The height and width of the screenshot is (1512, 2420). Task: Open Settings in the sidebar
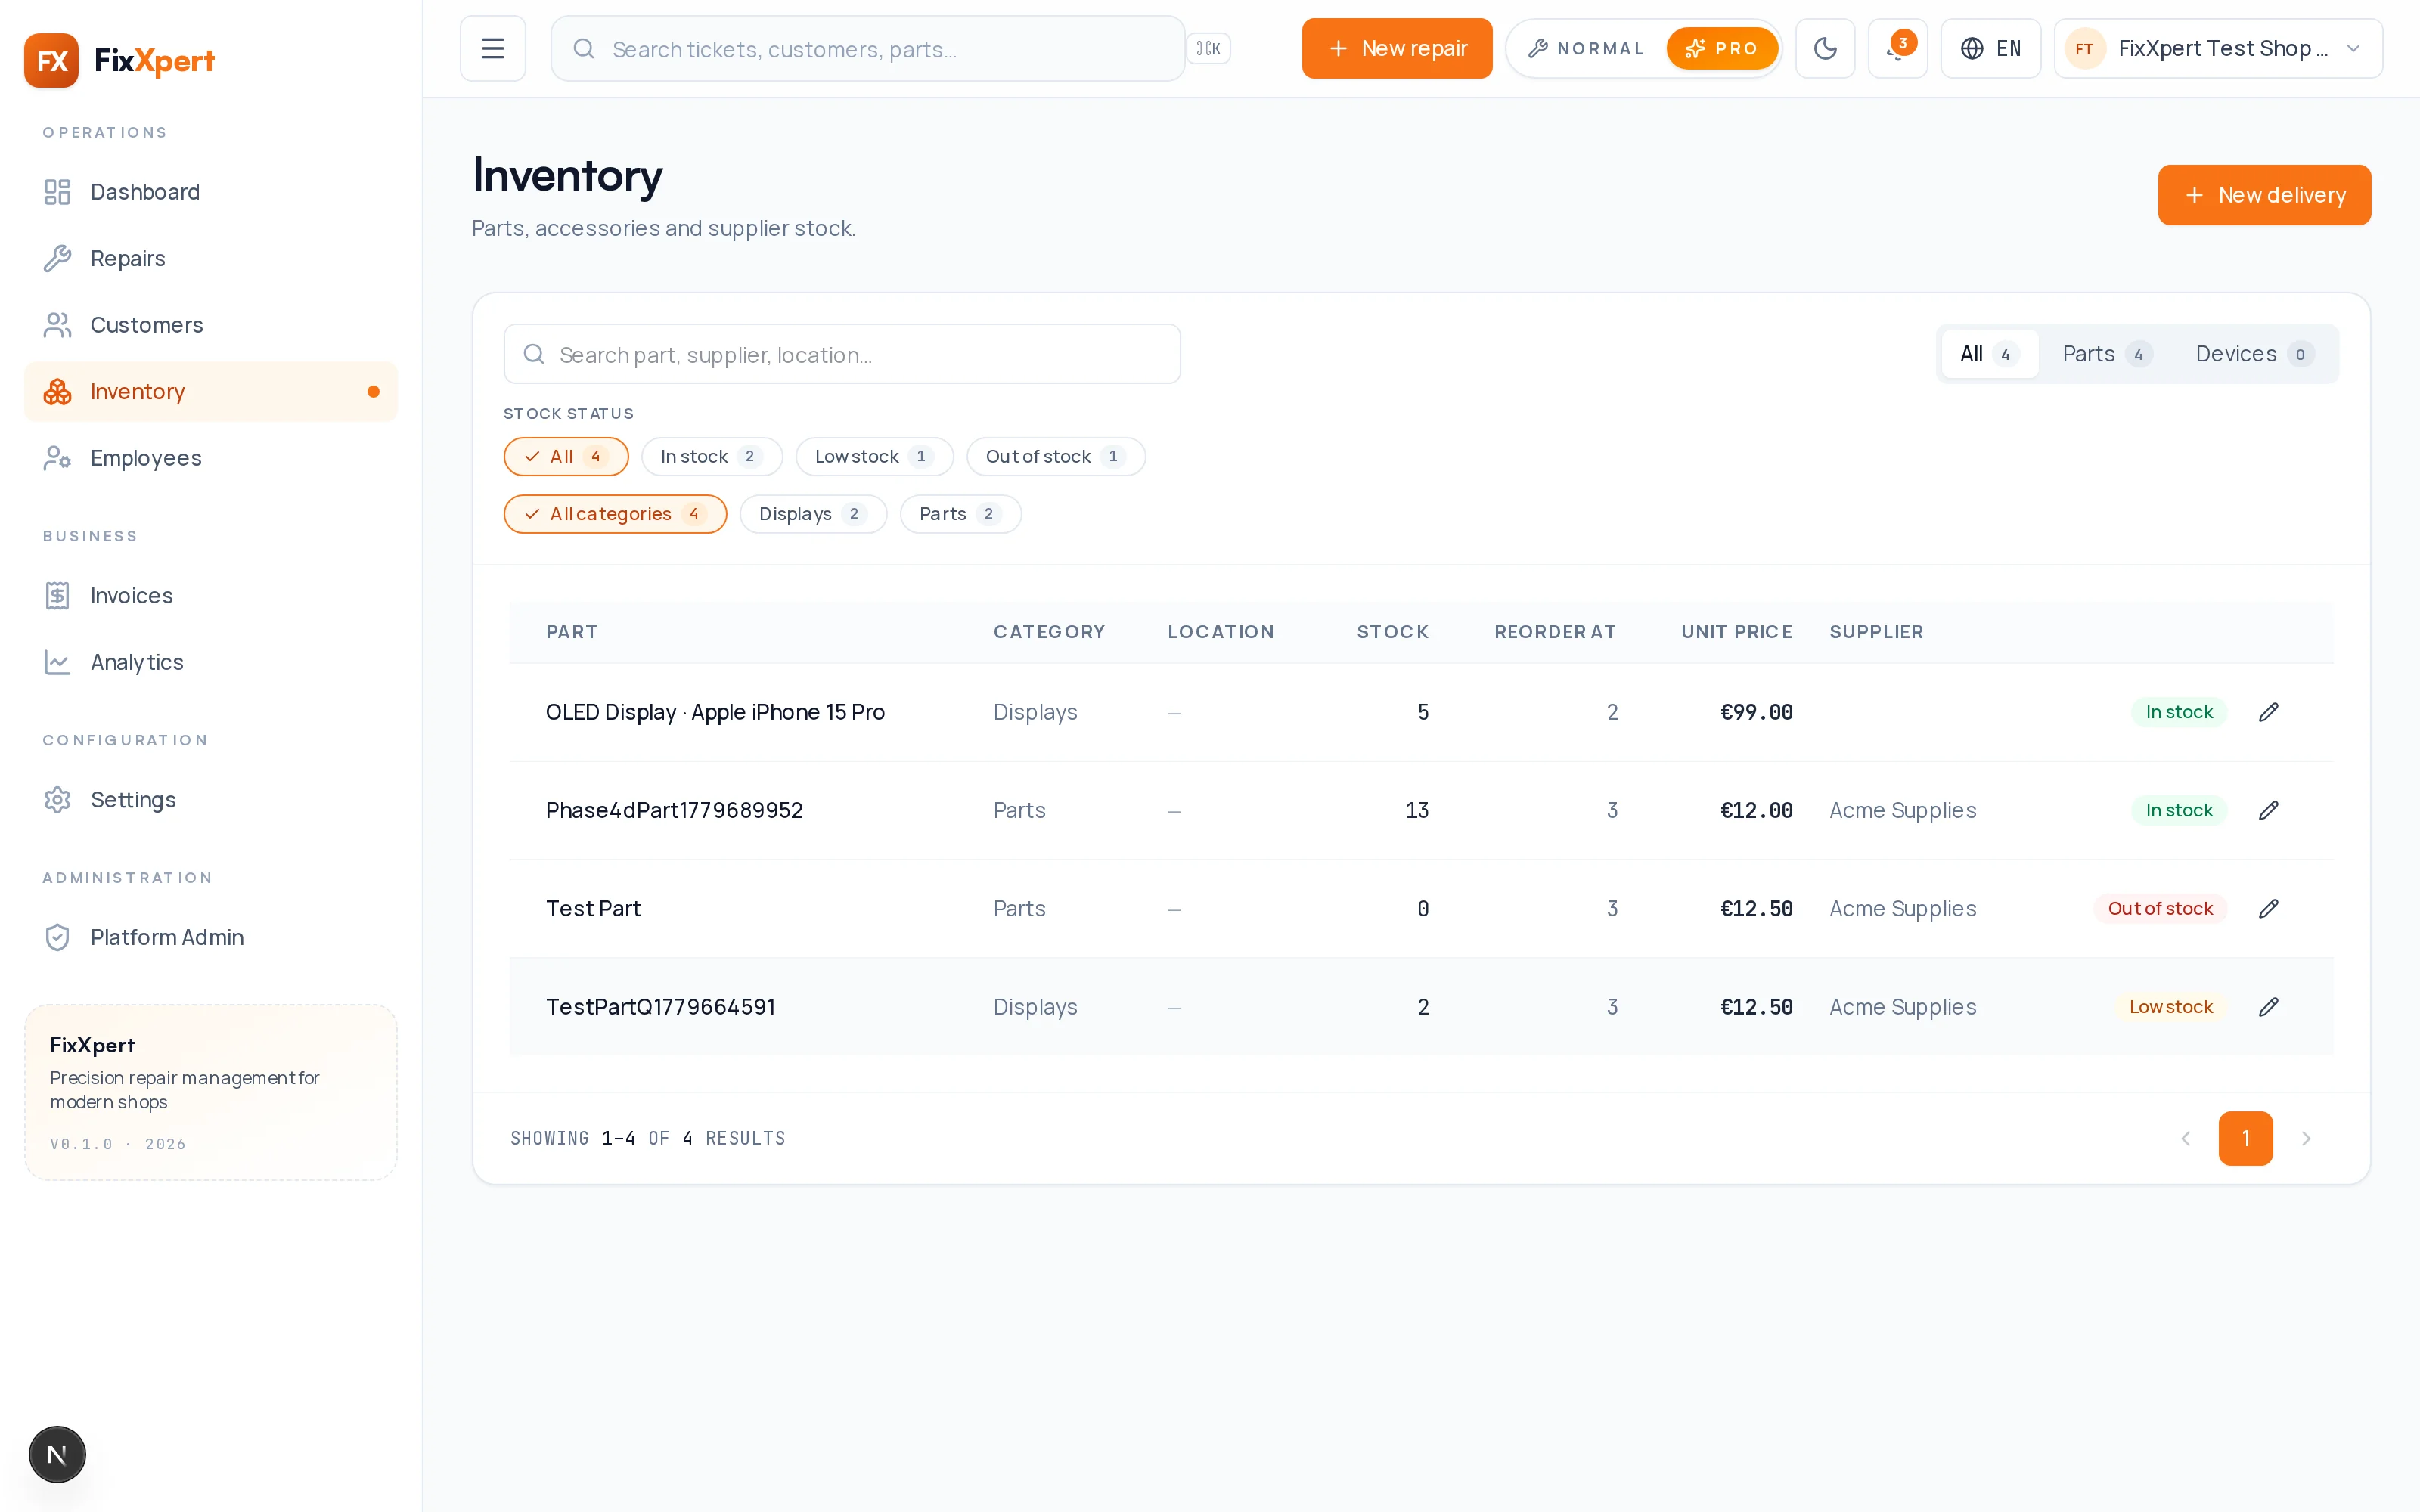pyautogui.click(x=210, y=800)
